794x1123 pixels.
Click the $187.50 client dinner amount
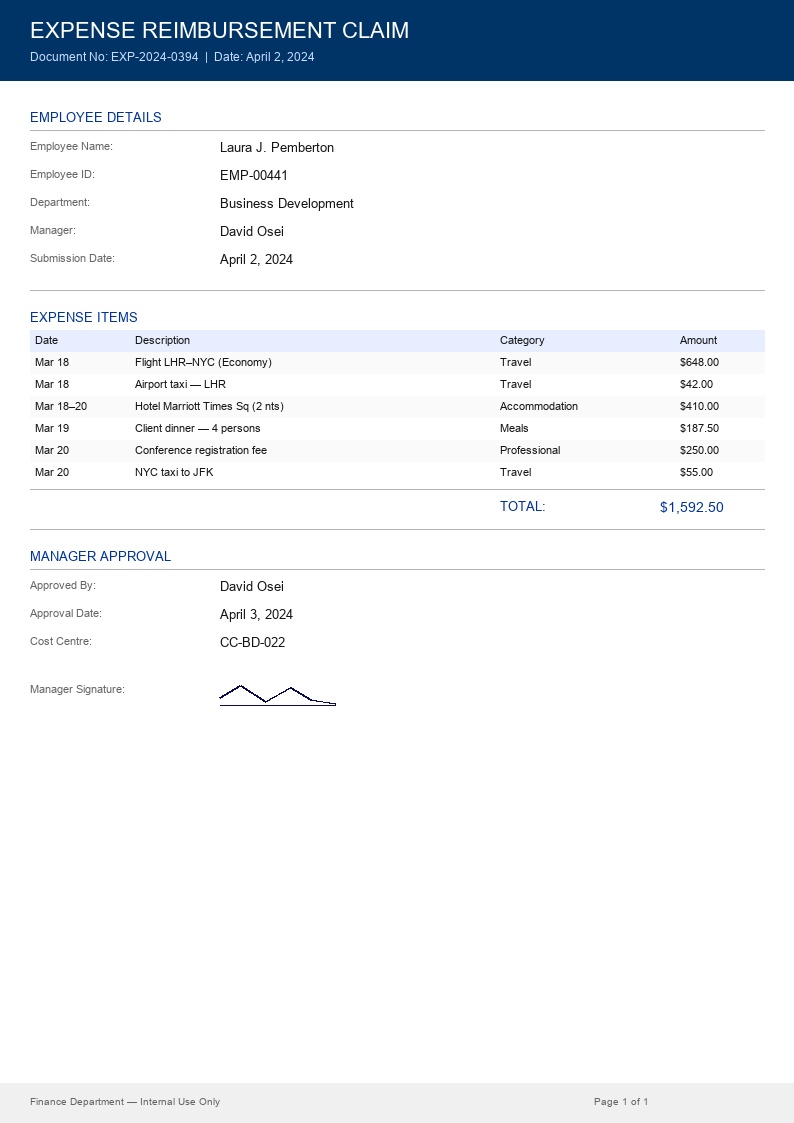699,428
